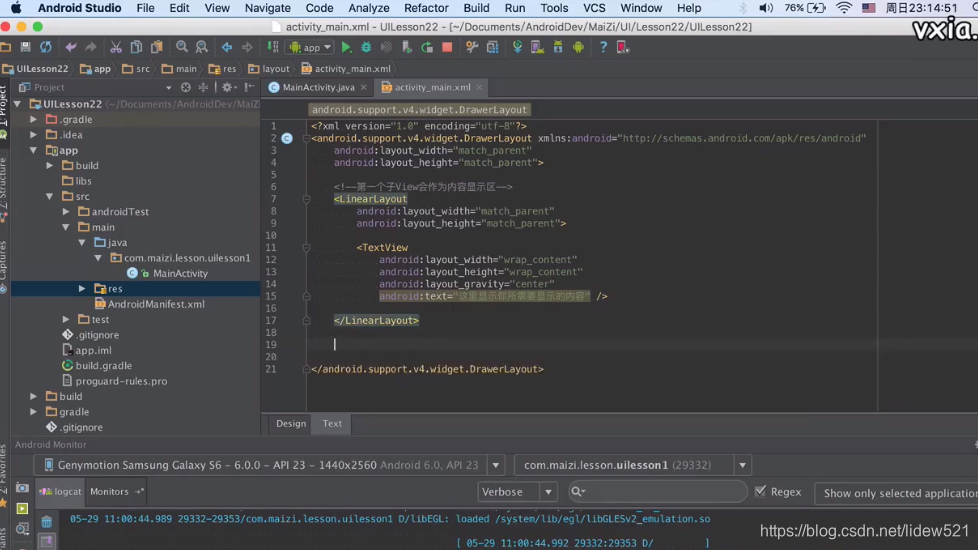Click the Replace magnifier icon
Screen dimensions: 978x550
201,47
